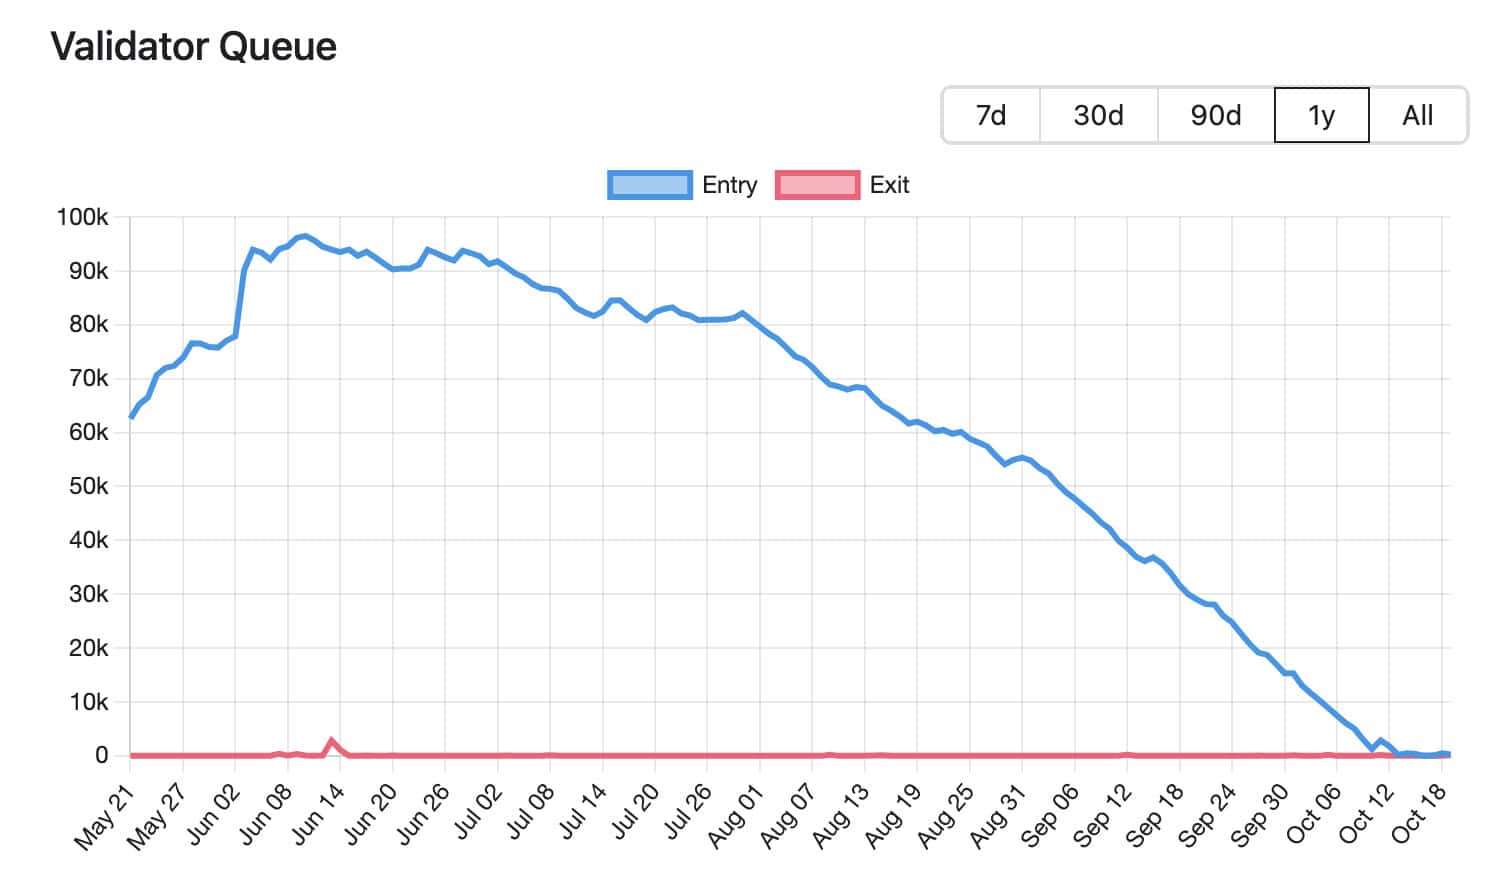Click the red exit spike near Jun 14
This screenshot has width=1510, height=884.
pyautogui.click(x=332, y=741)
